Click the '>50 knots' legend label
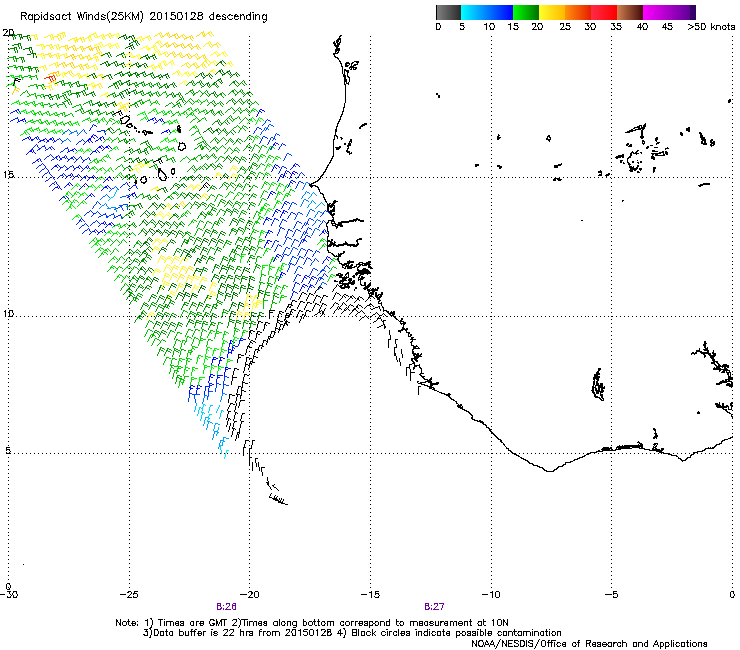 [x=711, y=27]
